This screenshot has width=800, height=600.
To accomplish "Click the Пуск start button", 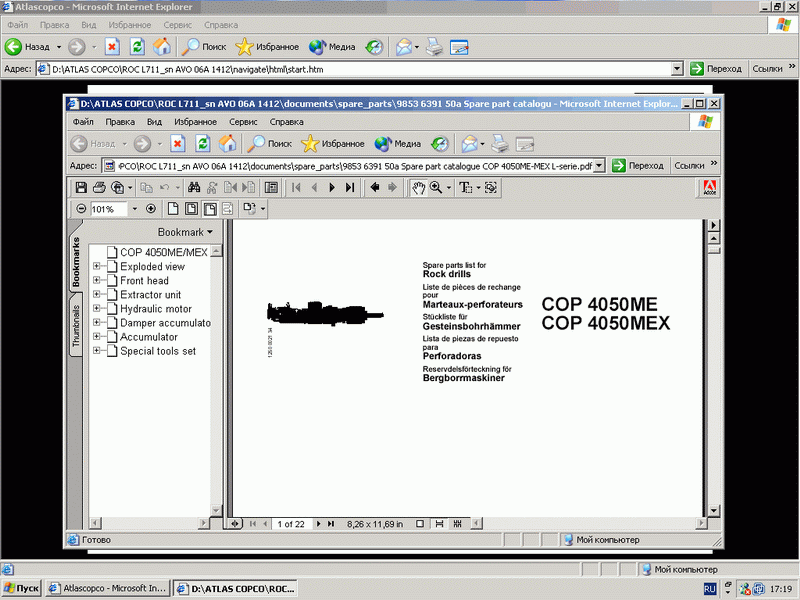I will tap(22, 589).
